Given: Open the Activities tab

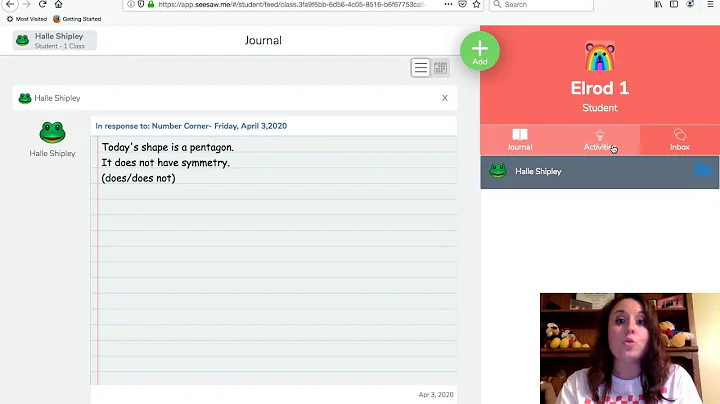Looking at the screenshot, I should [x=599, y=140].
